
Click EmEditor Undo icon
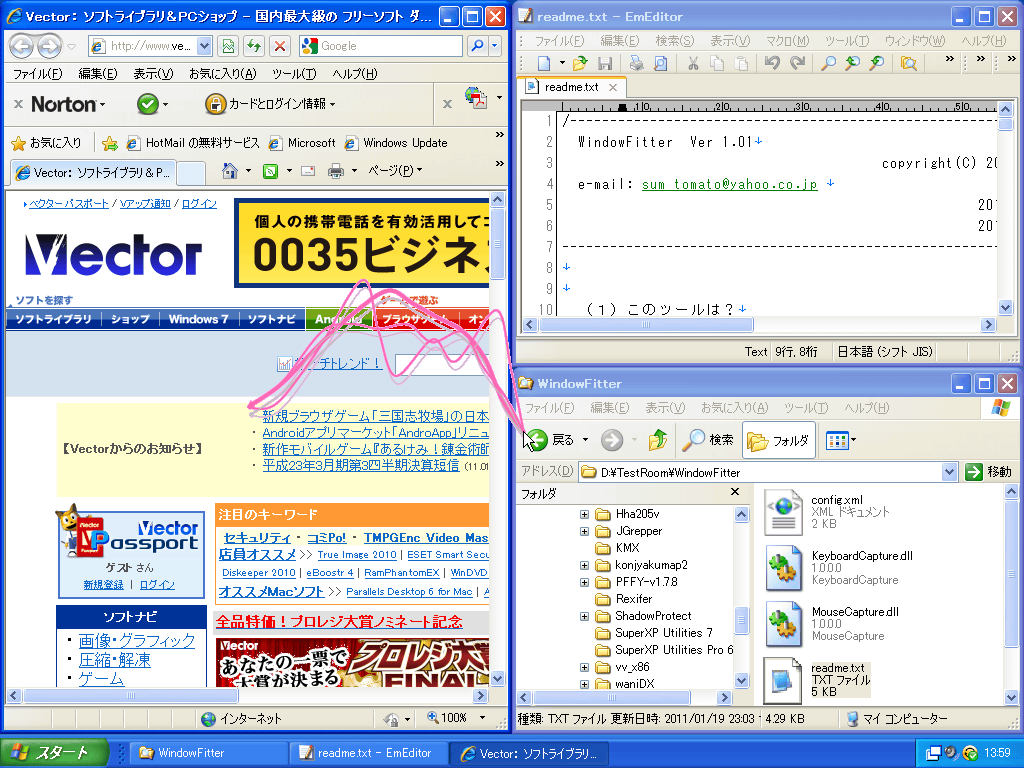pos(773,63)
